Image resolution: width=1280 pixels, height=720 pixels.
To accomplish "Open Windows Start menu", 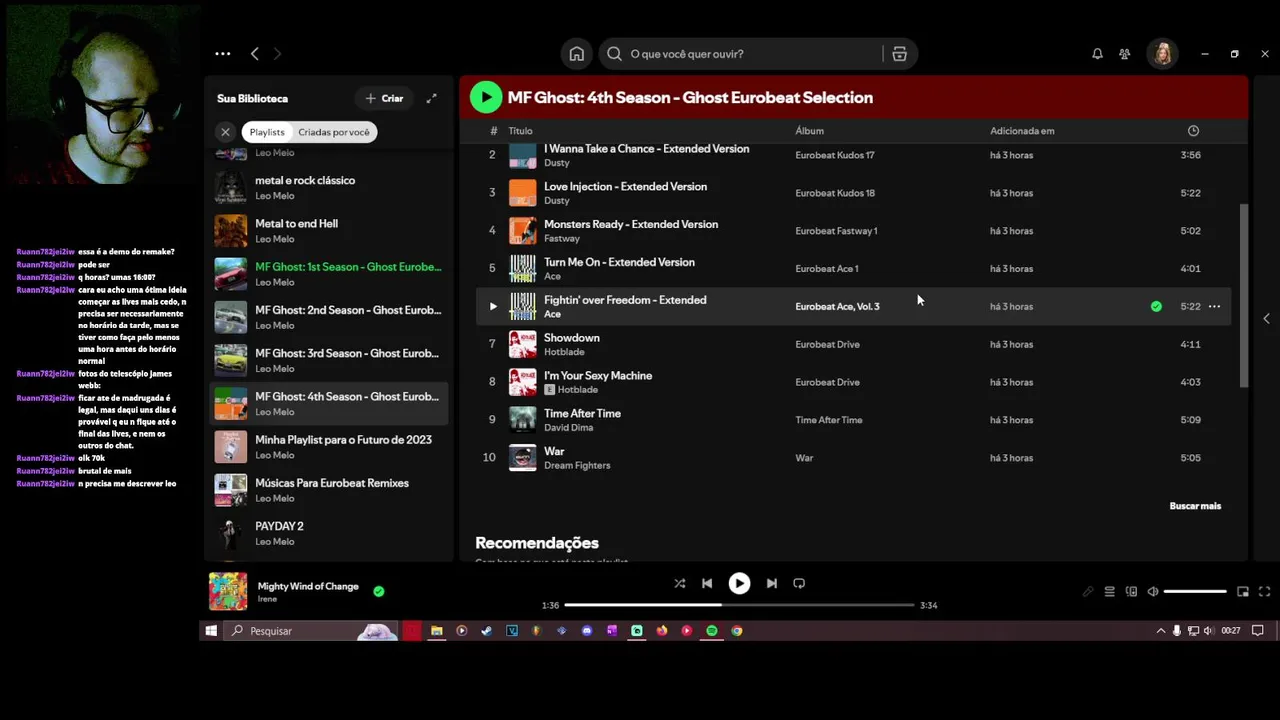I will tap(211, 631).
